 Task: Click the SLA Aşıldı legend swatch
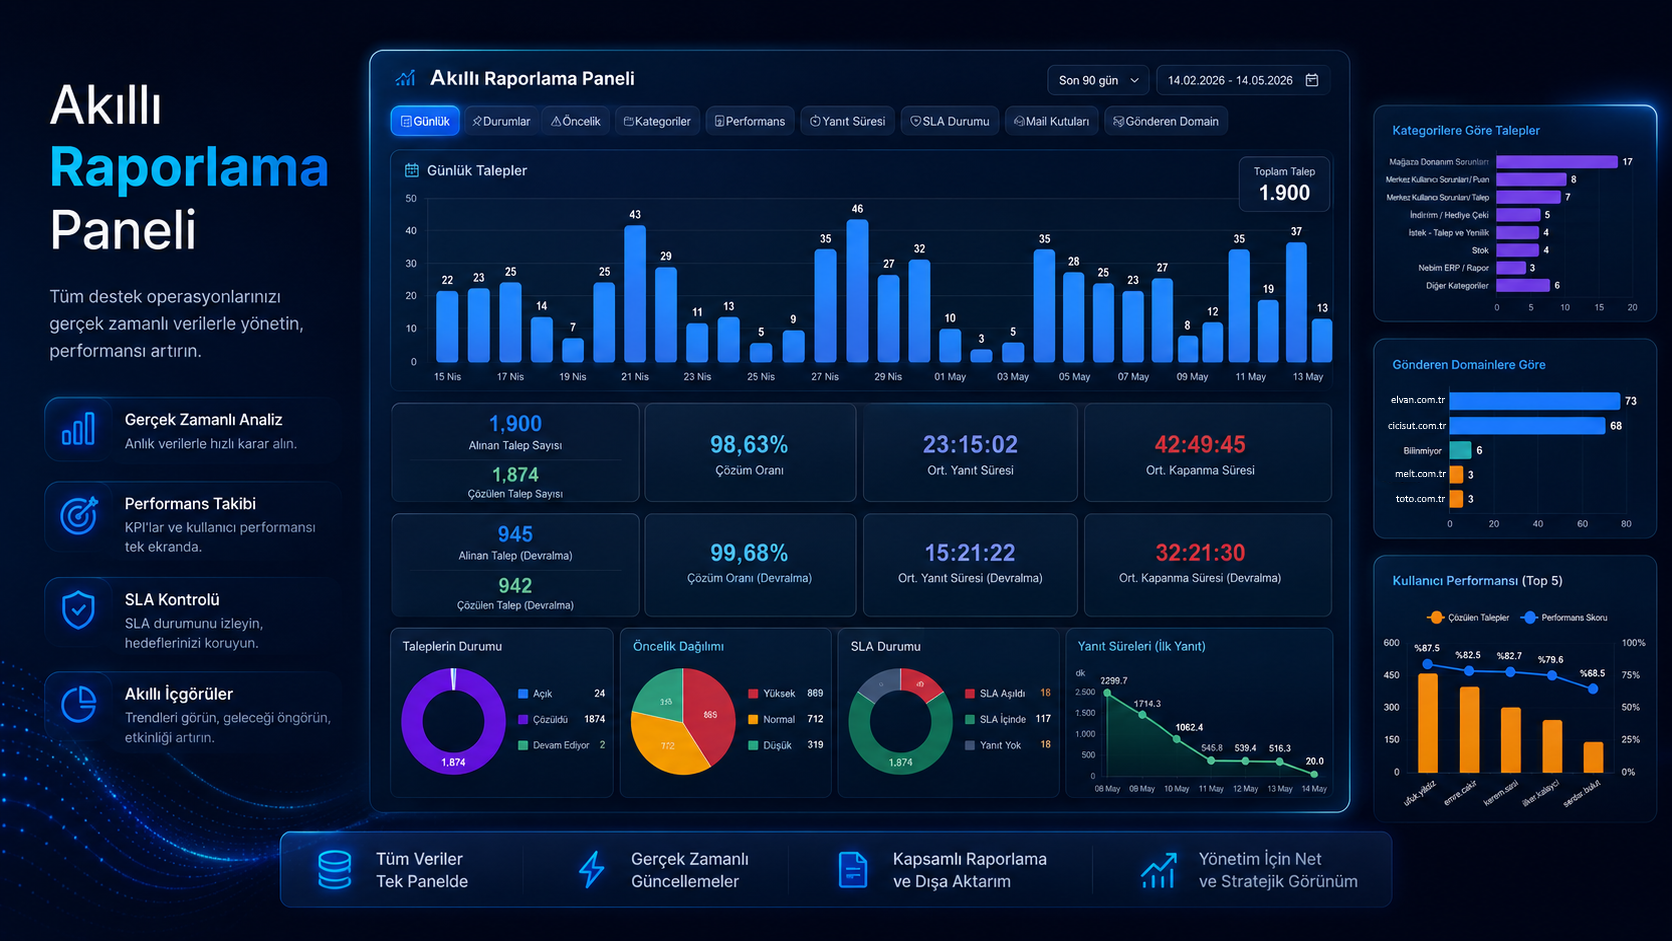[970, 694]
